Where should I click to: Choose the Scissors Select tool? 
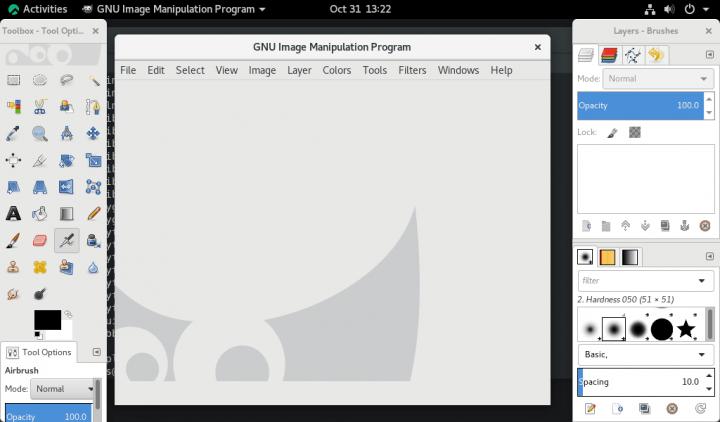coord(40,106)
